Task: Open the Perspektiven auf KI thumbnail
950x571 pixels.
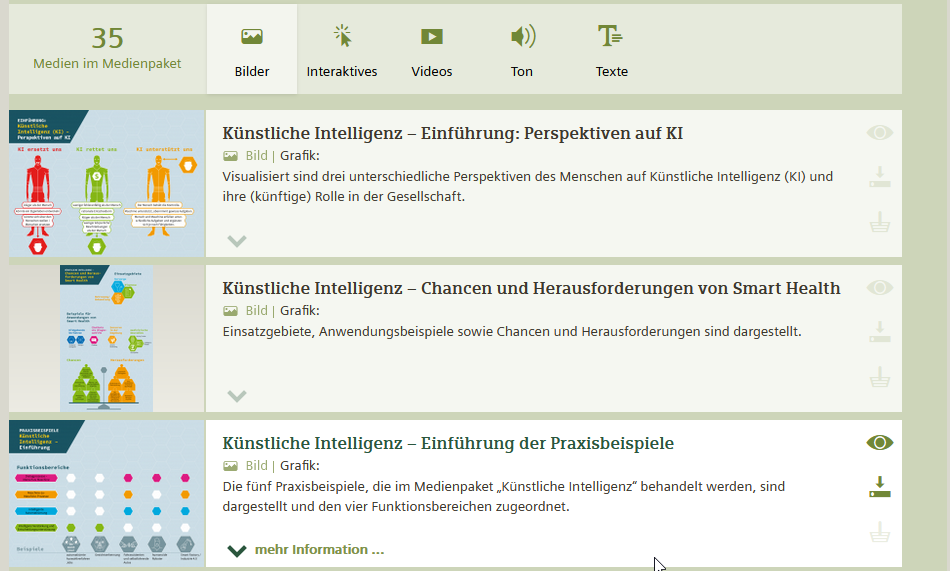Action: [x=106, y=184]
